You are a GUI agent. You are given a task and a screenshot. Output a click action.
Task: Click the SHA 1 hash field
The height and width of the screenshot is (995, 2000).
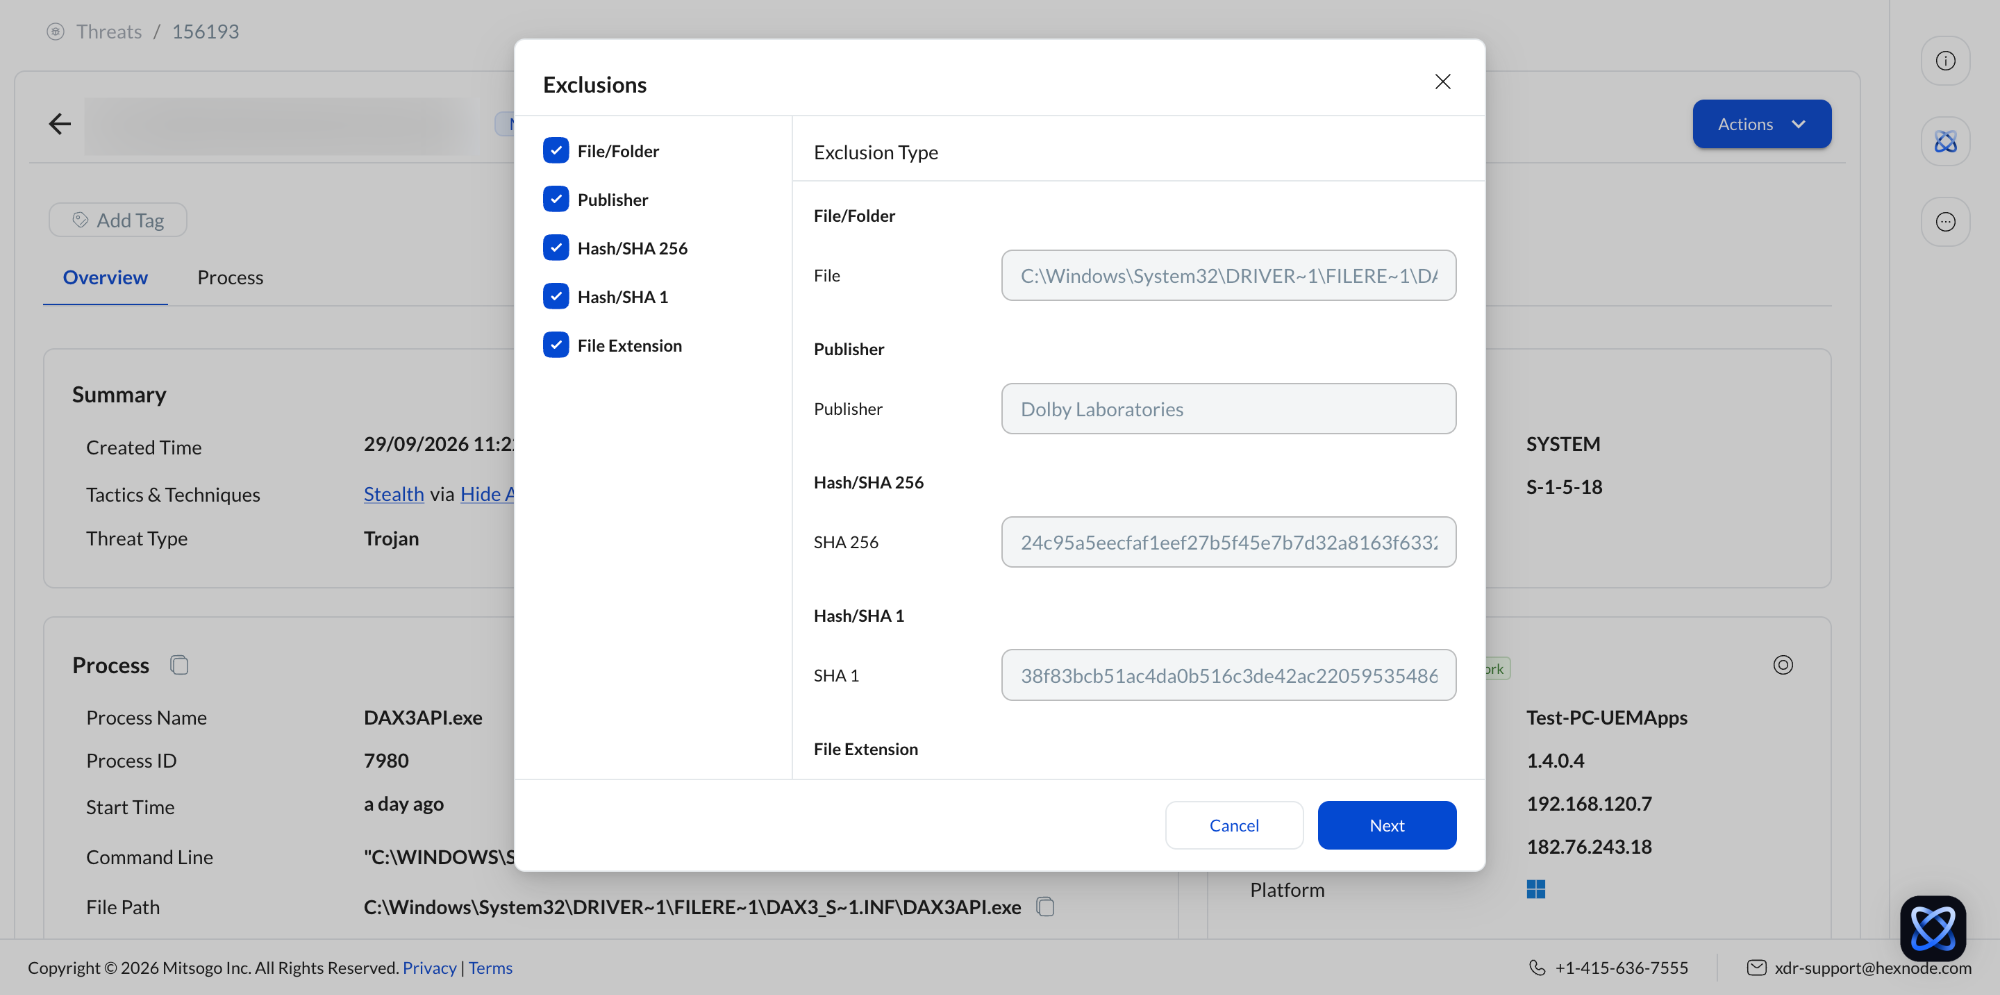[1228, 675]
